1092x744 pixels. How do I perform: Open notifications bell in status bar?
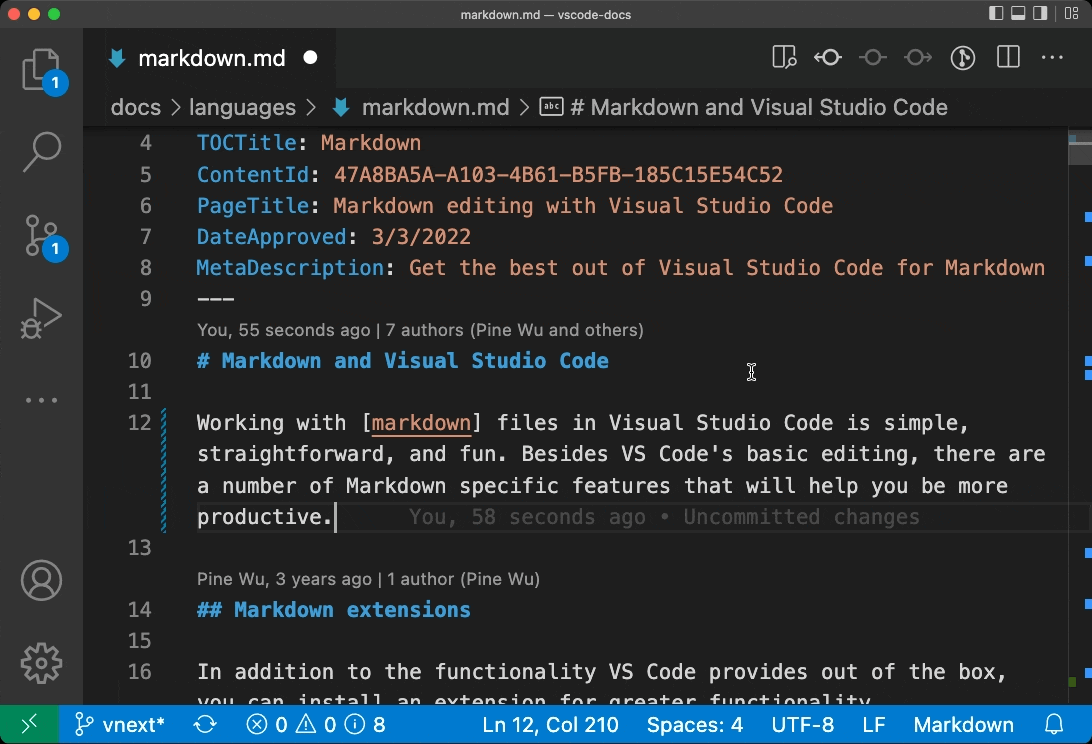coord(1054,724)
